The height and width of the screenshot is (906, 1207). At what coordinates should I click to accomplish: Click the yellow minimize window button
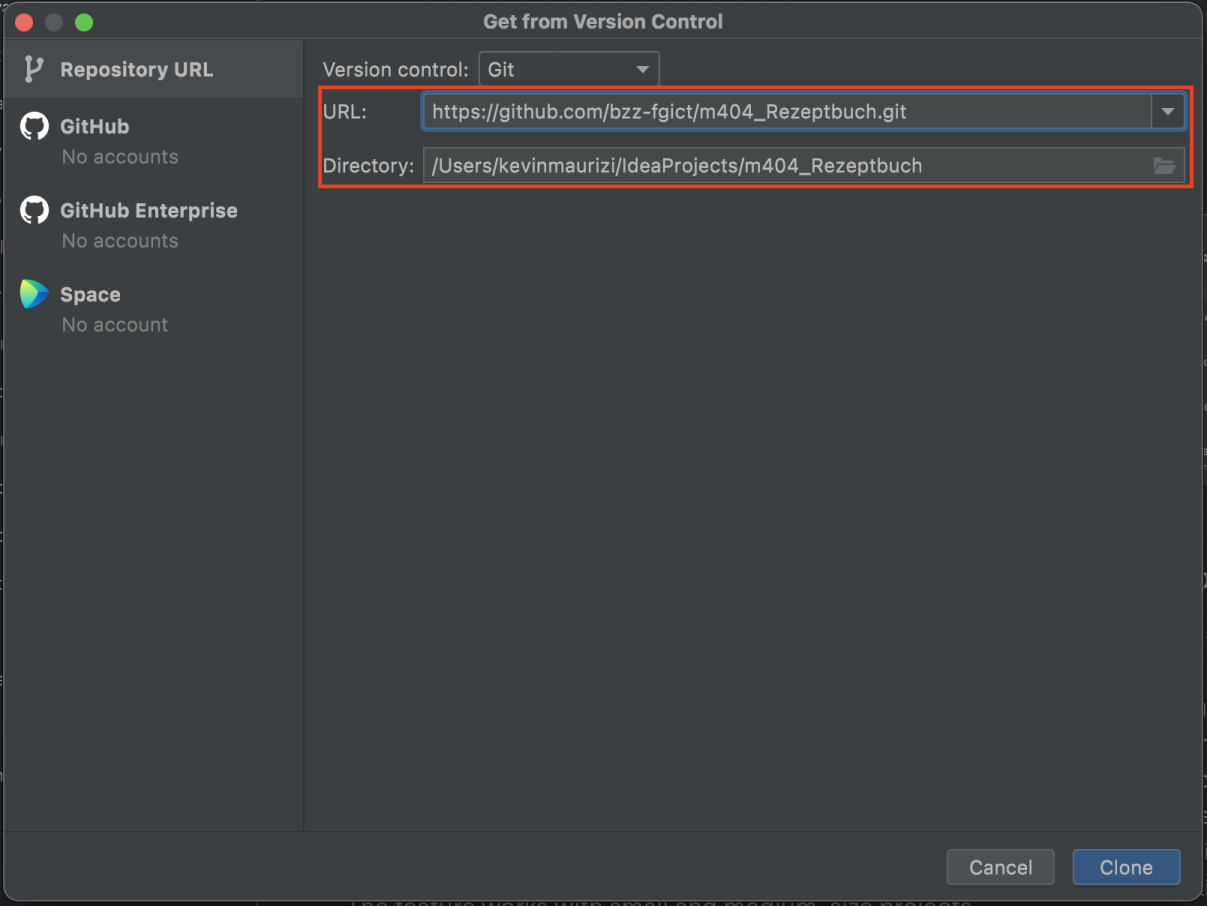[x=54, y=22]
